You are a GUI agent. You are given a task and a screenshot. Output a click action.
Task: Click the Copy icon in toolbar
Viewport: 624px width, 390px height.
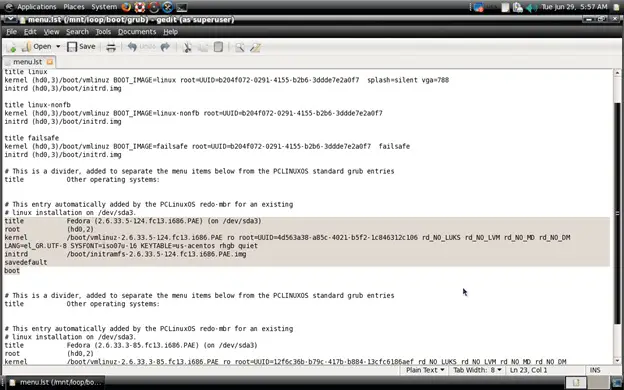pyautogui.click(x=203, y=47)
